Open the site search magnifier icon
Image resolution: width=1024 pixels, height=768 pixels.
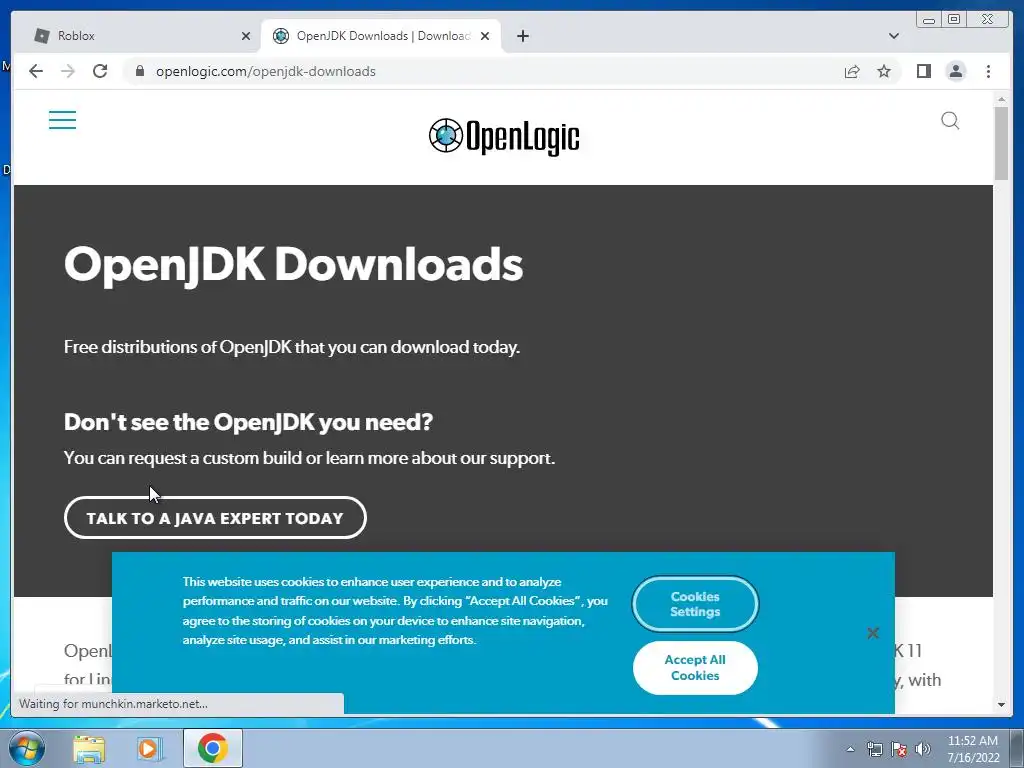tap(950, 121)
